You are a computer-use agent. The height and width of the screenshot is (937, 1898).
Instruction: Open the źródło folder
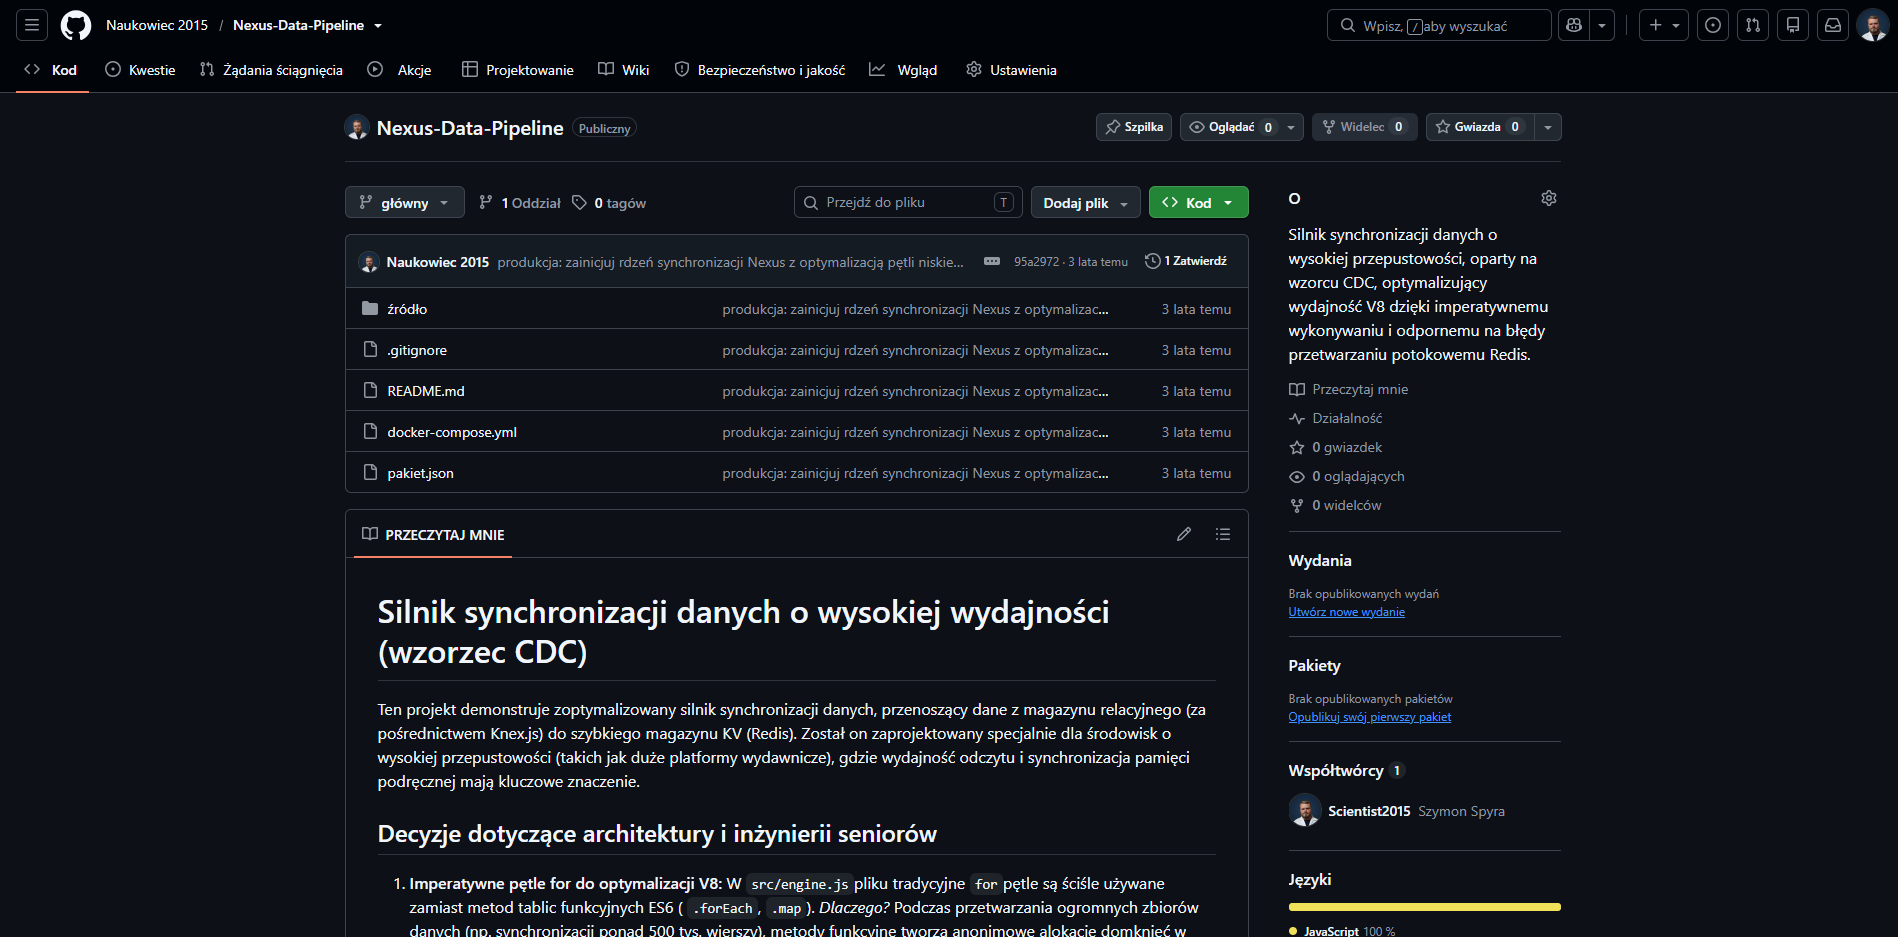[407, 309]
